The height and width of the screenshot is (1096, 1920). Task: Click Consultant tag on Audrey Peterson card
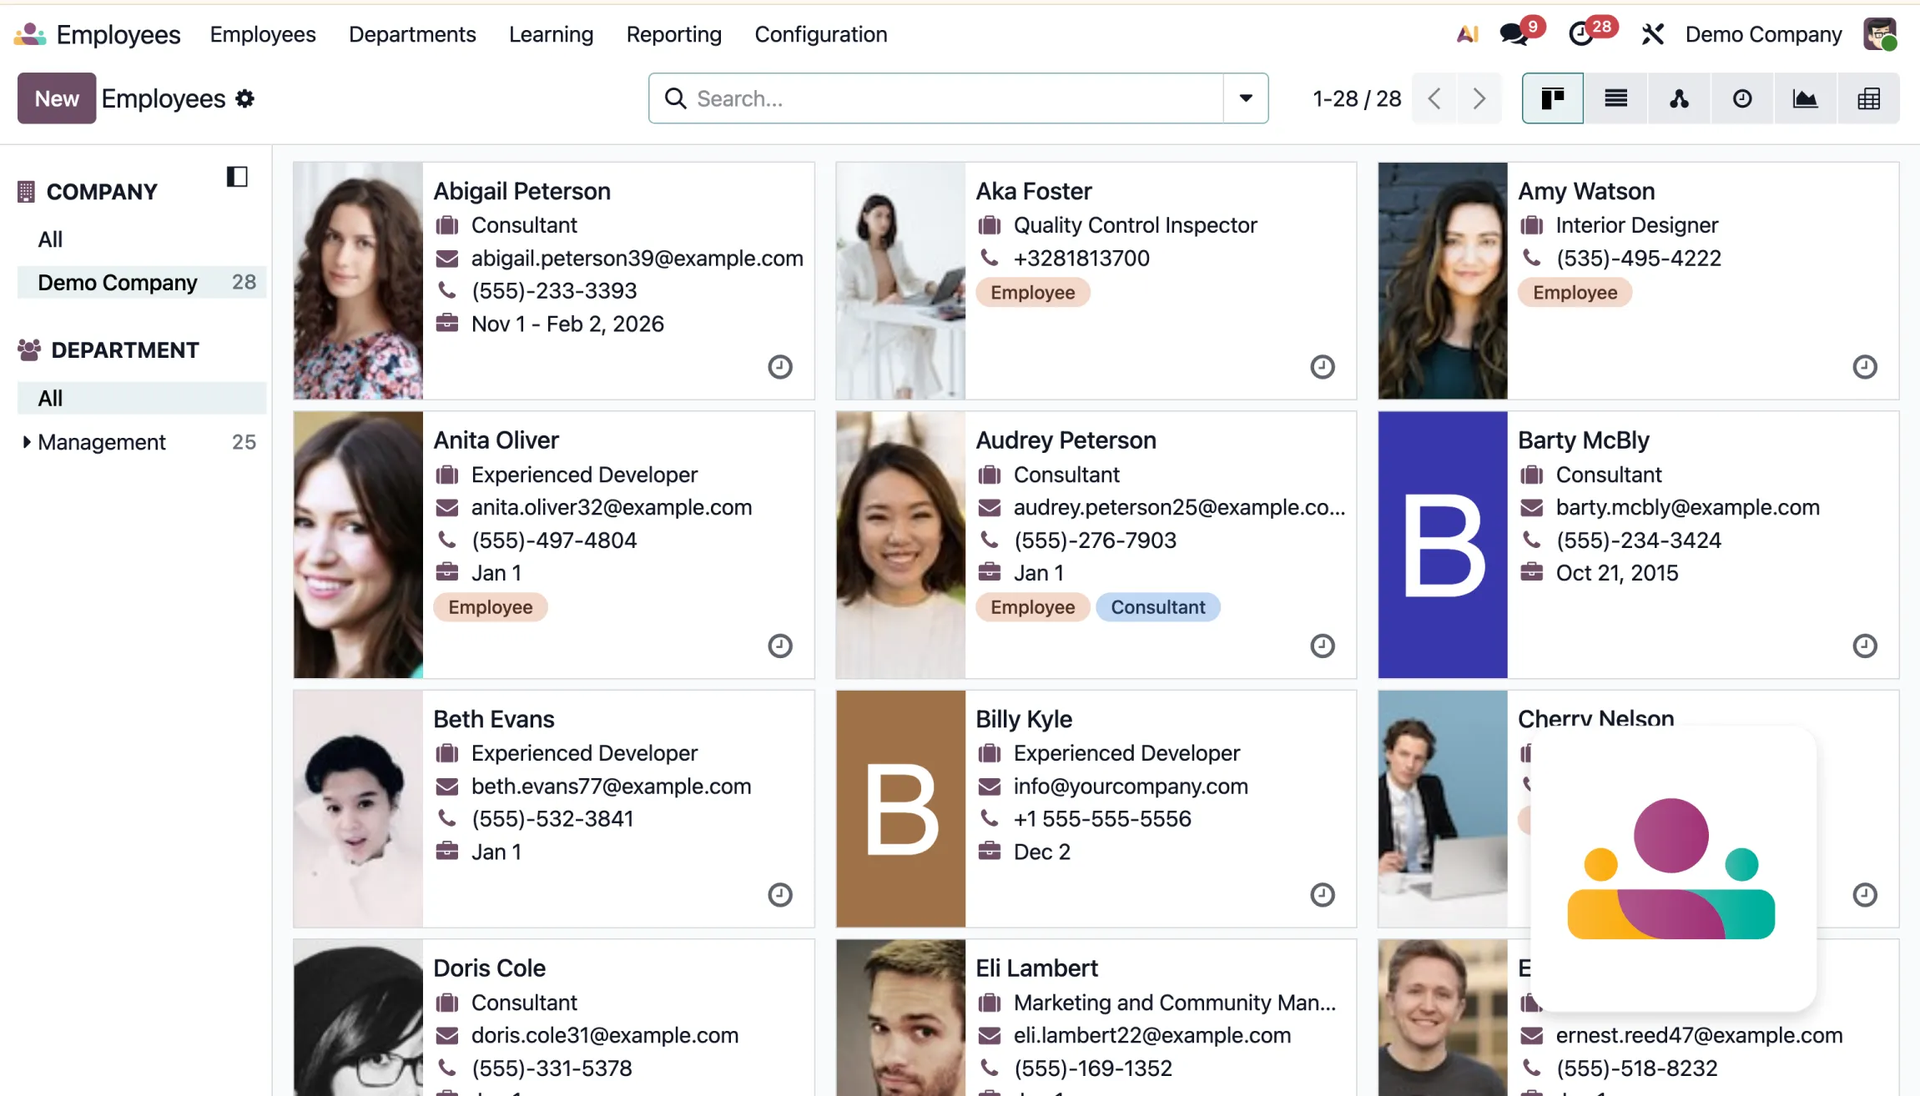pyautogui.click(x=1158, y=607)
